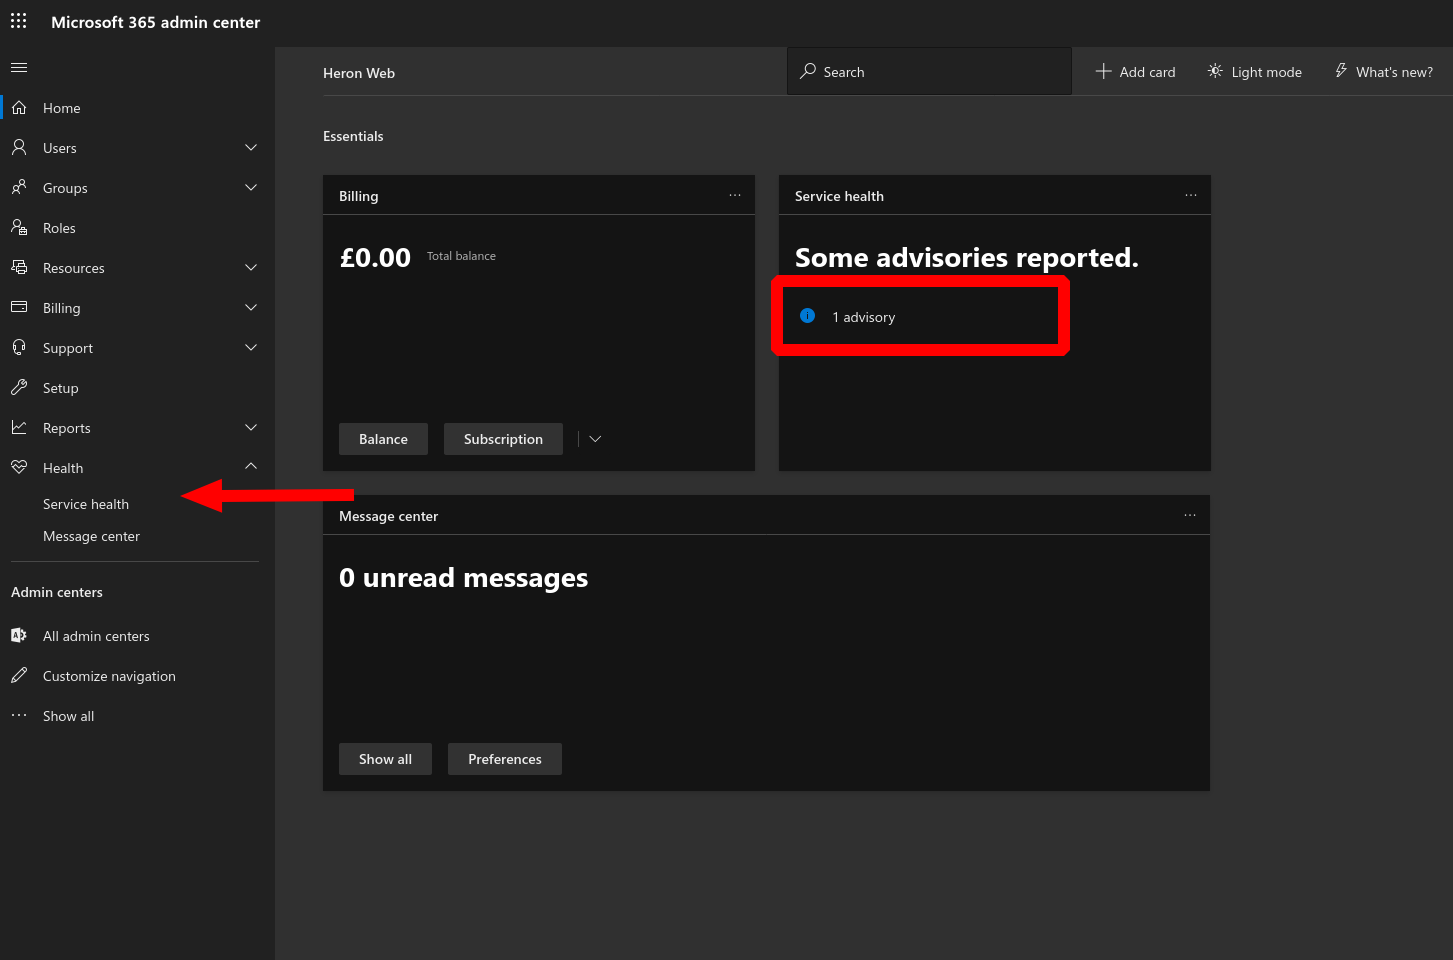Expand the Reports section chevron
1453x960 pixels.
point(251,427)
